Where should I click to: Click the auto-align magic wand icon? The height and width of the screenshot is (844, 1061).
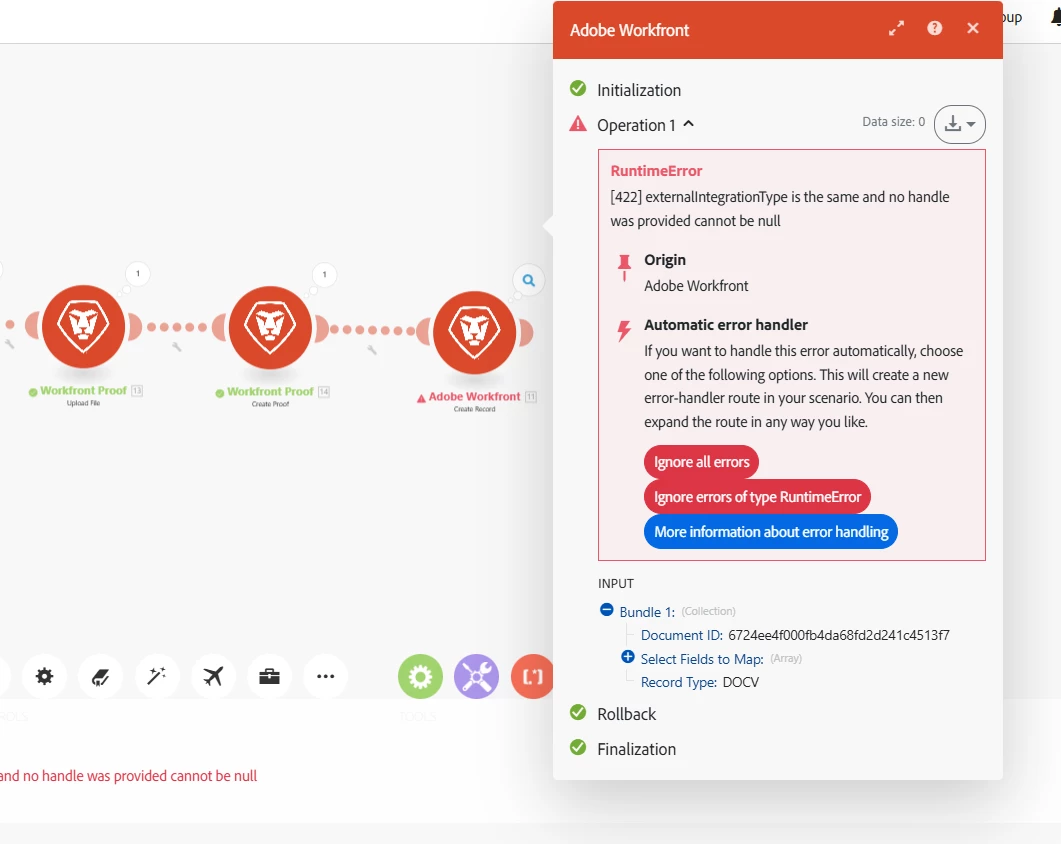tap(157, 676)
